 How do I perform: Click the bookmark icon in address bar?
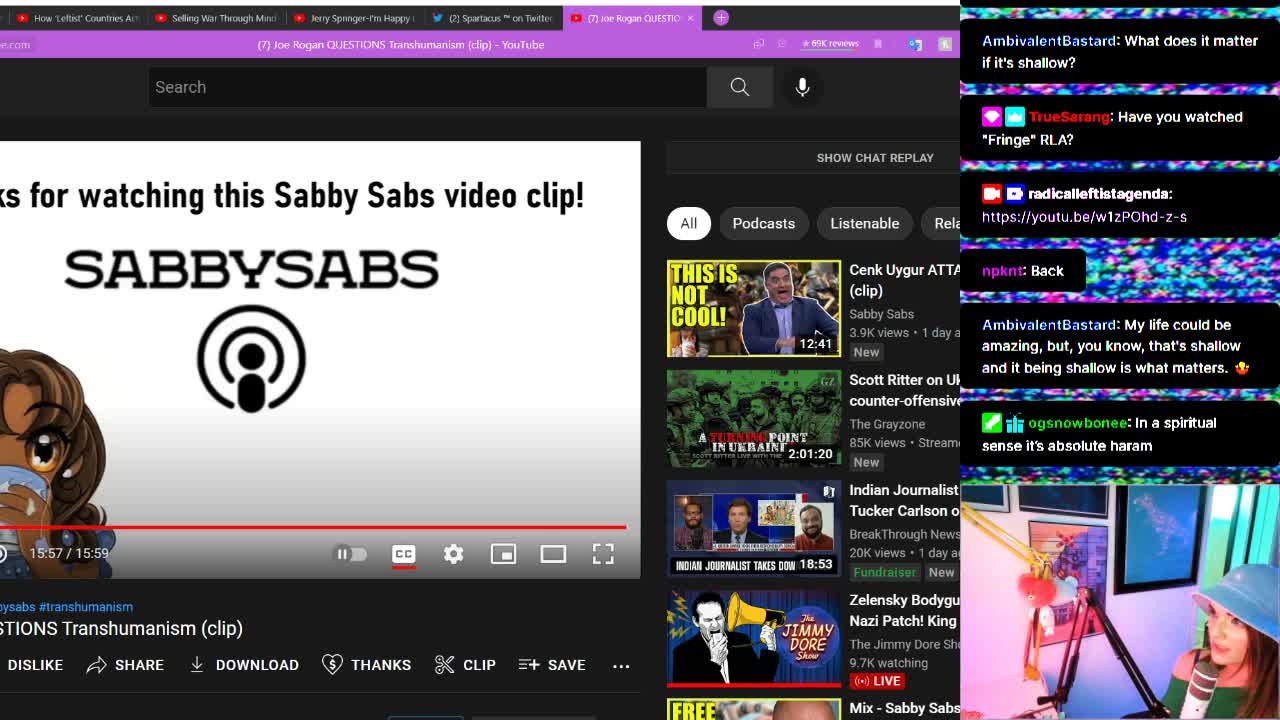[x=878, y=44]
